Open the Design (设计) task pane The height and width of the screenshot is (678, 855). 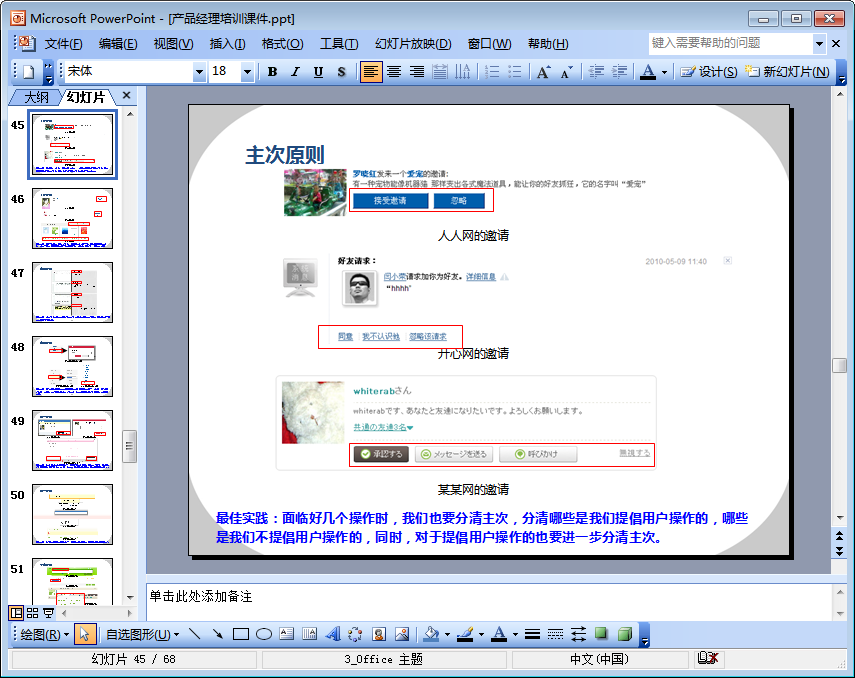point(709,71)
